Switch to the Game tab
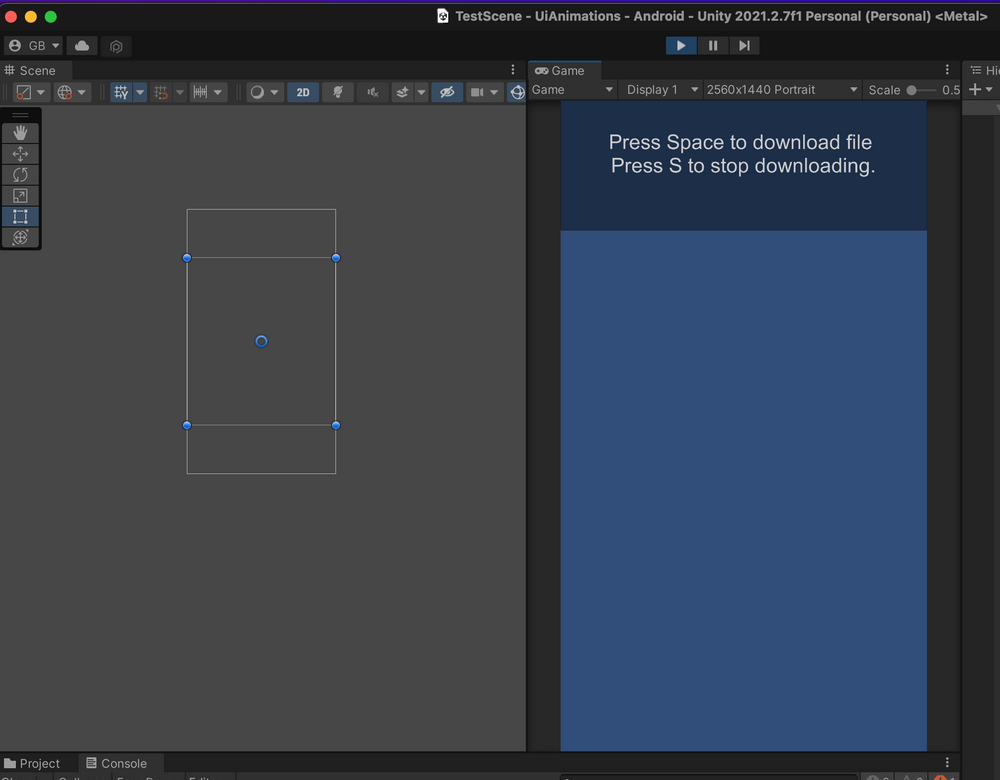 [x=565, y=70]
